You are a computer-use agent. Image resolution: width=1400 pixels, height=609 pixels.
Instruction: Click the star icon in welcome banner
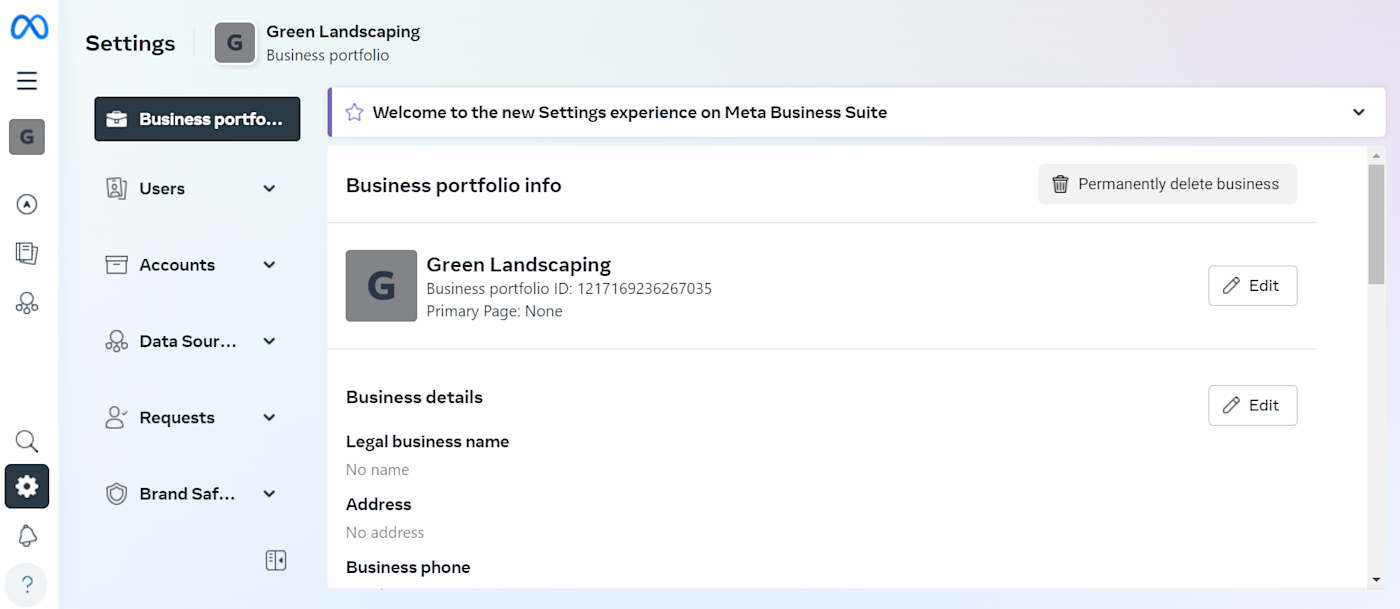point(354,112)
